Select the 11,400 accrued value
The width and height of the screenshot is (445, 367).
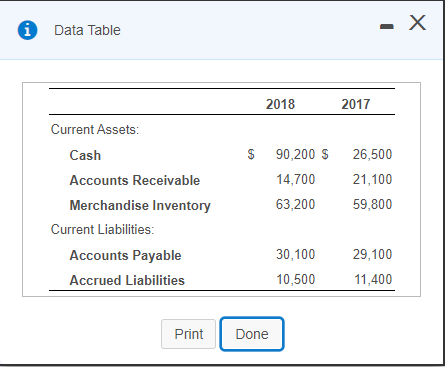click(373, 279)
